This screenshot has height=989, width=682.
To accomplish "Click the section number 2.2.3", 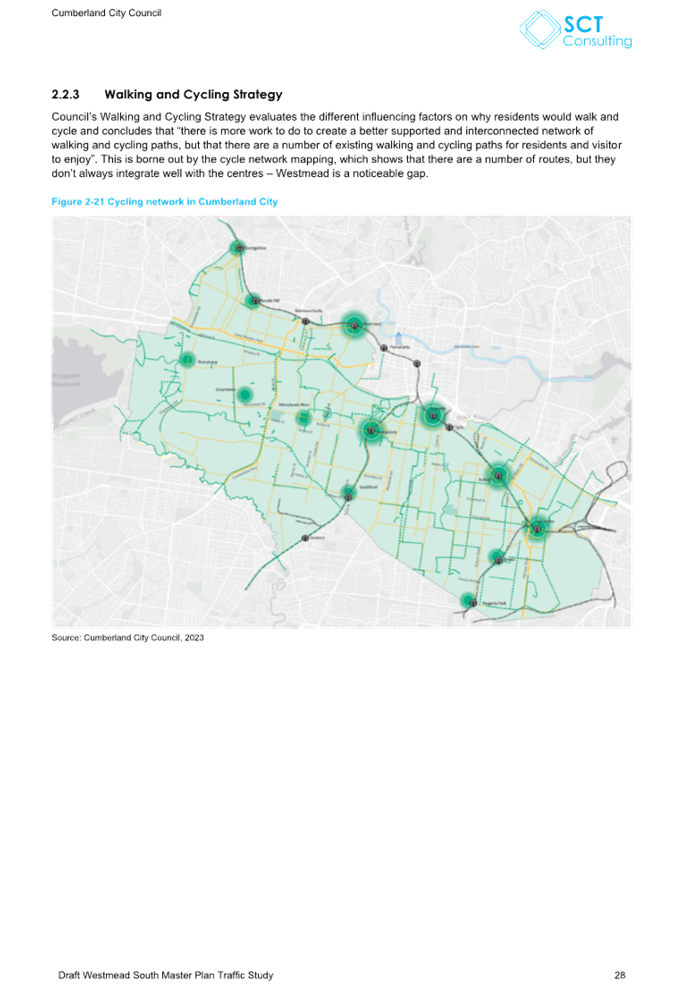I will click(x=66, y=95).
